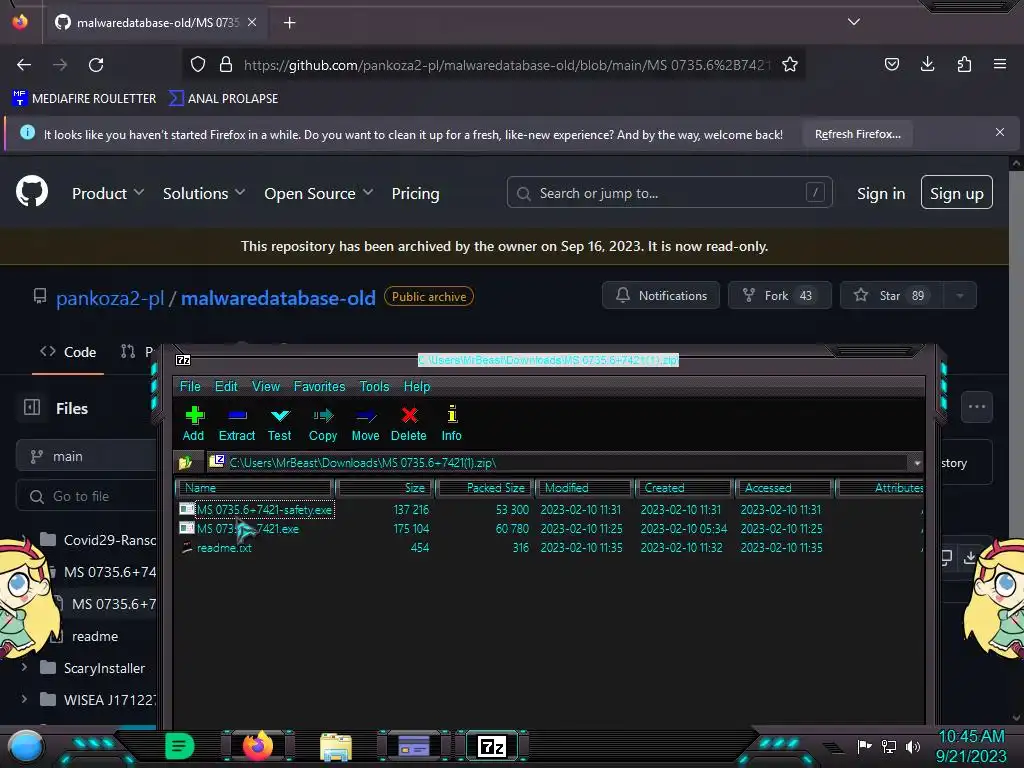Select MS 0735.6+7421-safety.exe file
Screen dimensions: 1024x768
[x=264, y=509]
